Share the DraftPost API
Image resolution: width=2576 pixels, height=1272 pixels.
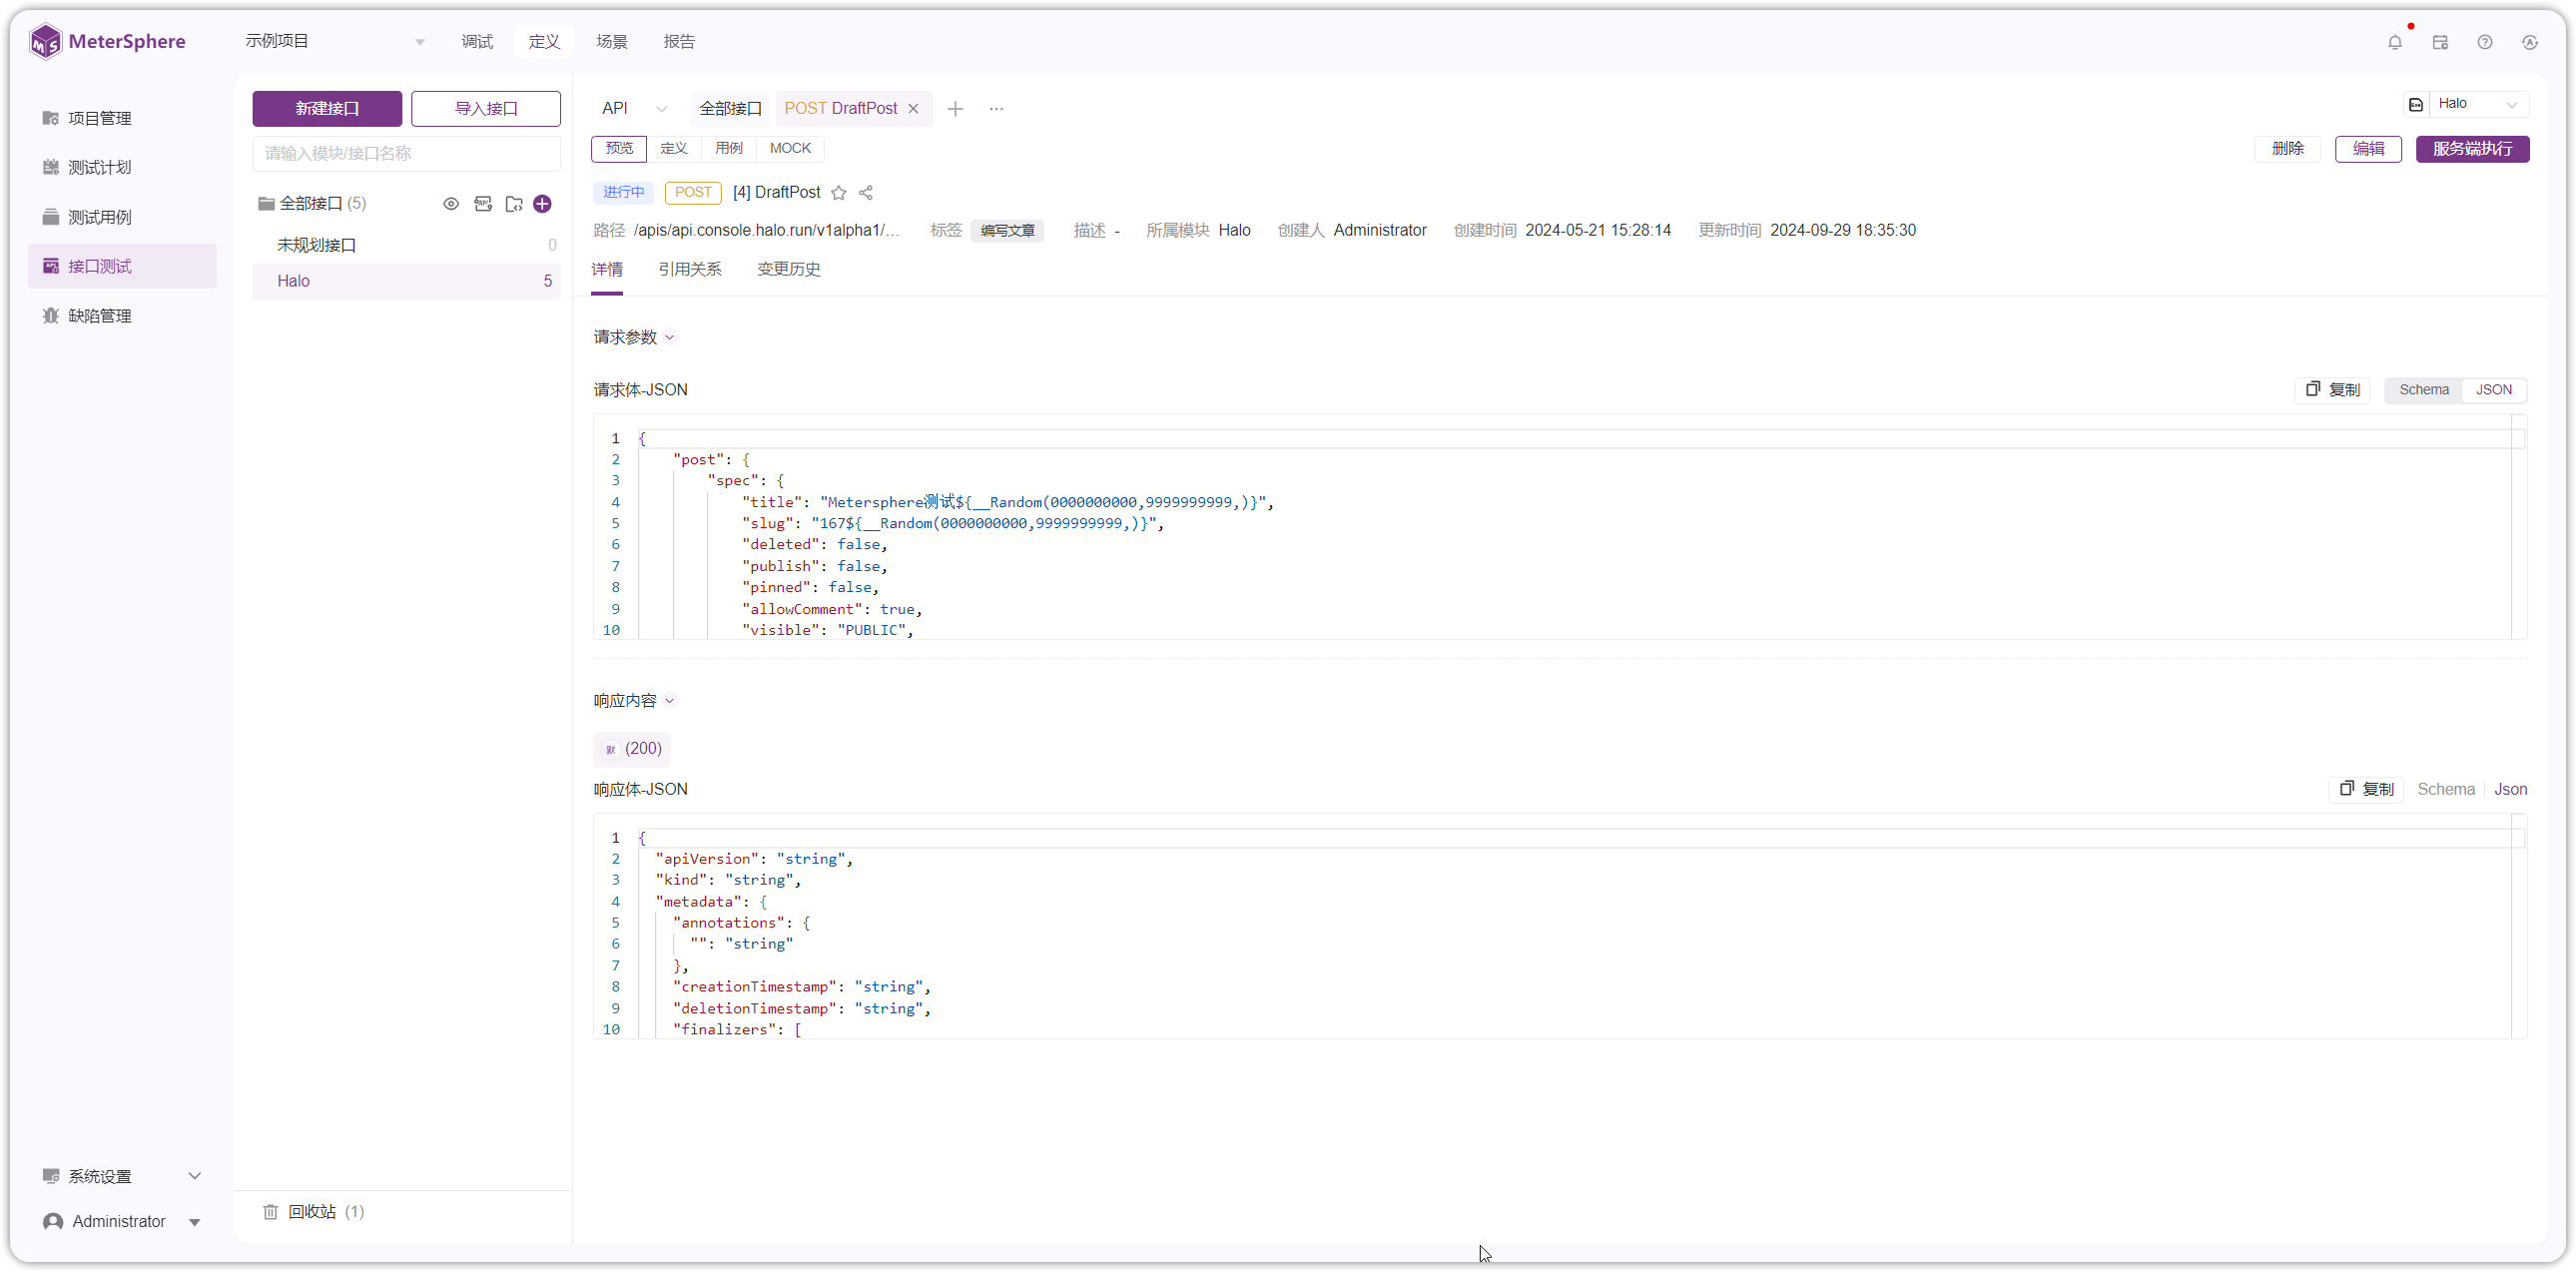pyautogui.click(x=866, y=193)
